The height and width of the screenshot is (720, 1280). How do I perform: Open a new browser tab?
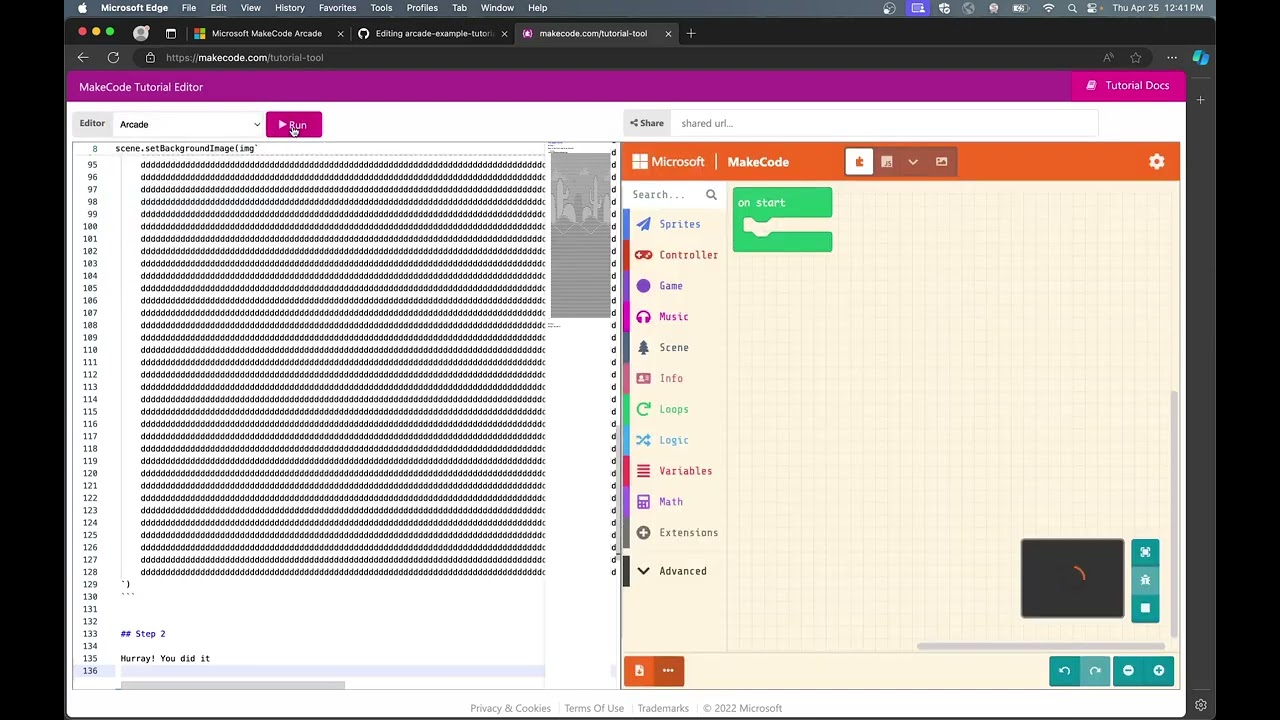[690, 33]
